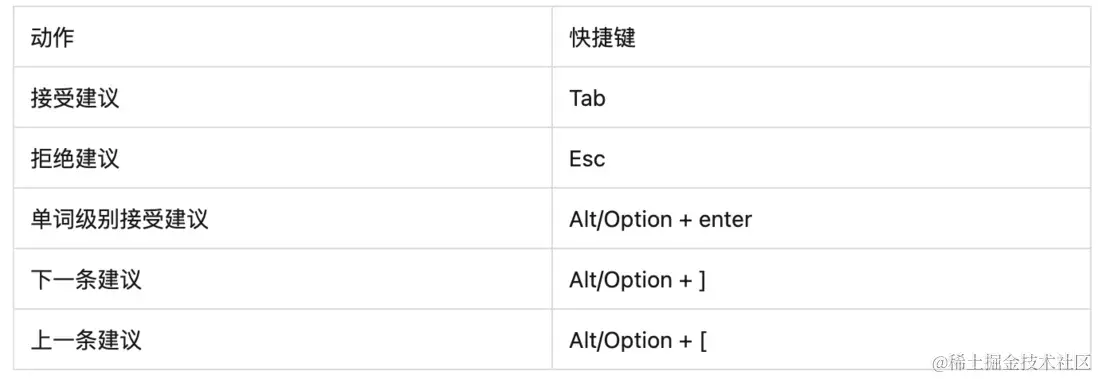This screenshot has height=379, width=1098.
Task: Click the 快捷键 column header
Action: pos(602,37)
